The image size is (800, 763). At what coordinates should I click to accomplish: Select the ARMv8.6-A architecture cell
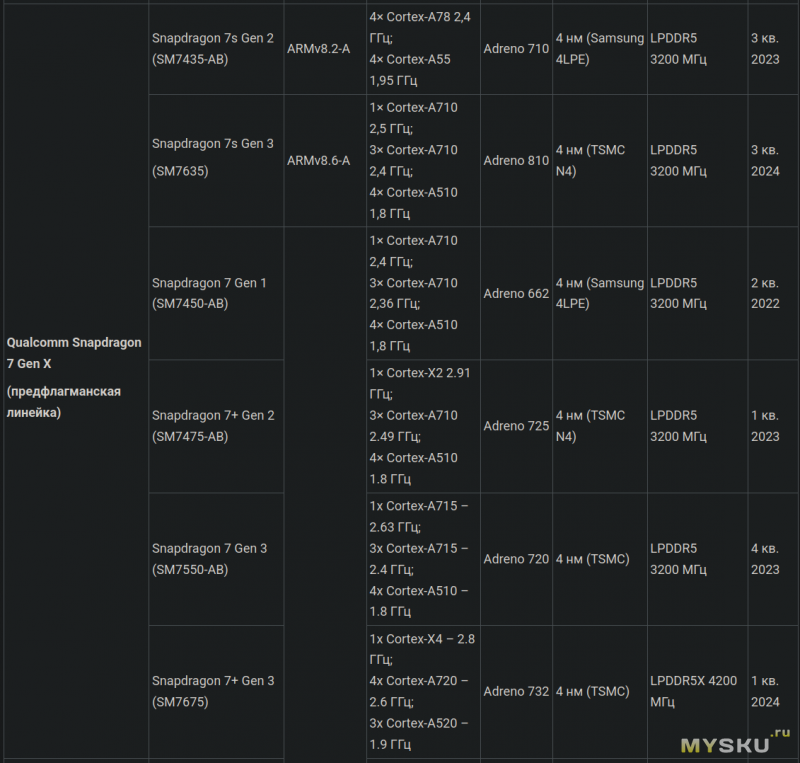pos(318,160)
